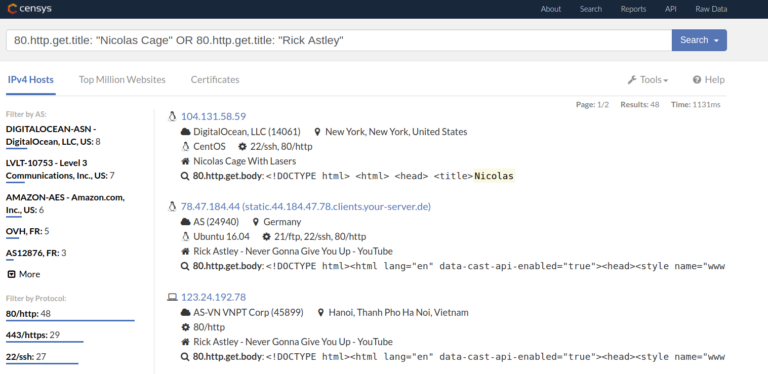Screen dimensions: 768x374
Task: Click the wrench icon beside Tools
Action: click(632, 79)
